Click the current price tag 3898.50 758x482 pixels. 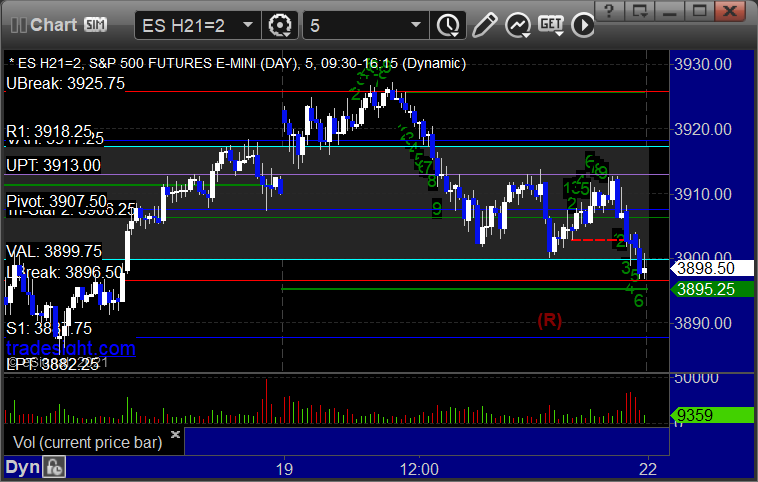coord(712,268)
